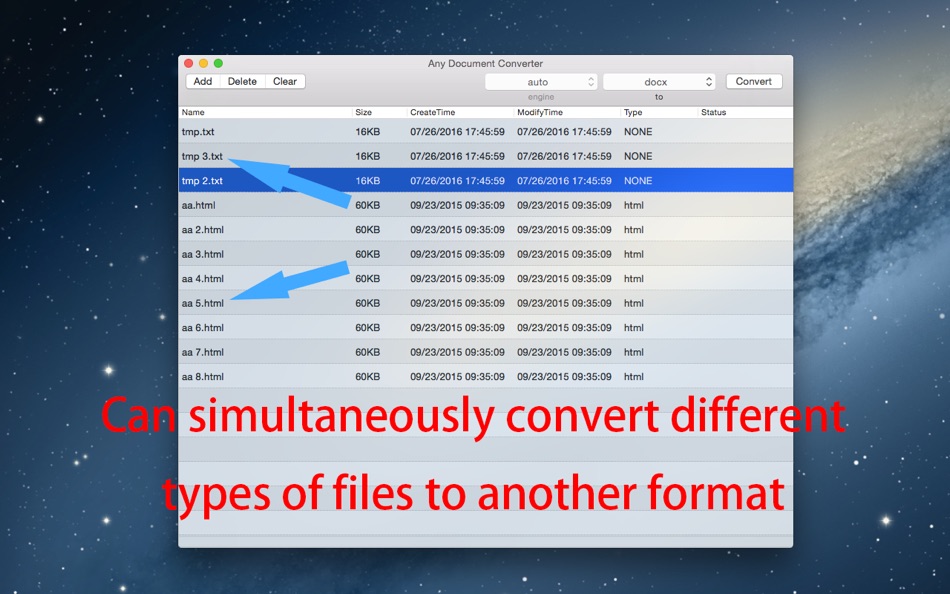Screen dimensions: 950x594
Task: Select the tmp 2.txt file row
Action: click(x=485, y=181)
